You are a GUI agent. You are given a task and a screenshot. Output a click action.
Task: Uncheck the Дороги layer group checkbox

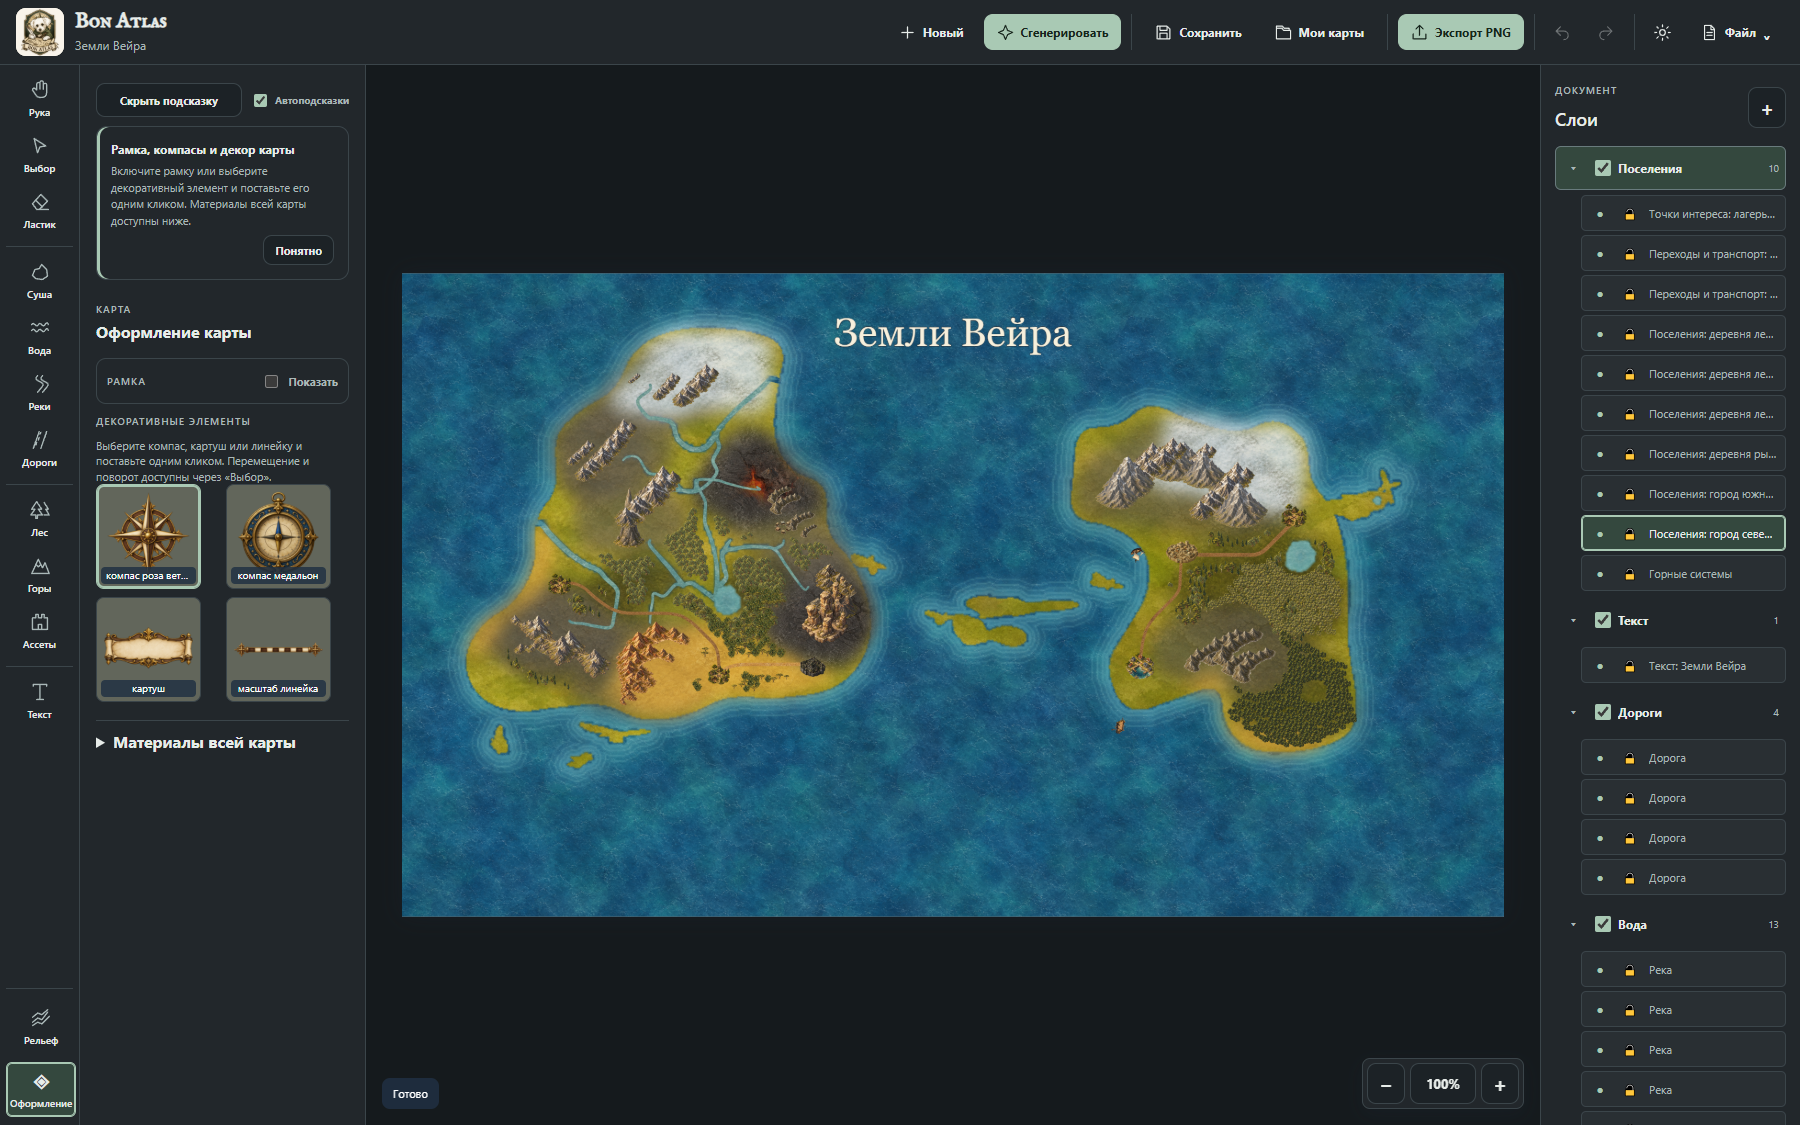click(x=1603, y=712)
